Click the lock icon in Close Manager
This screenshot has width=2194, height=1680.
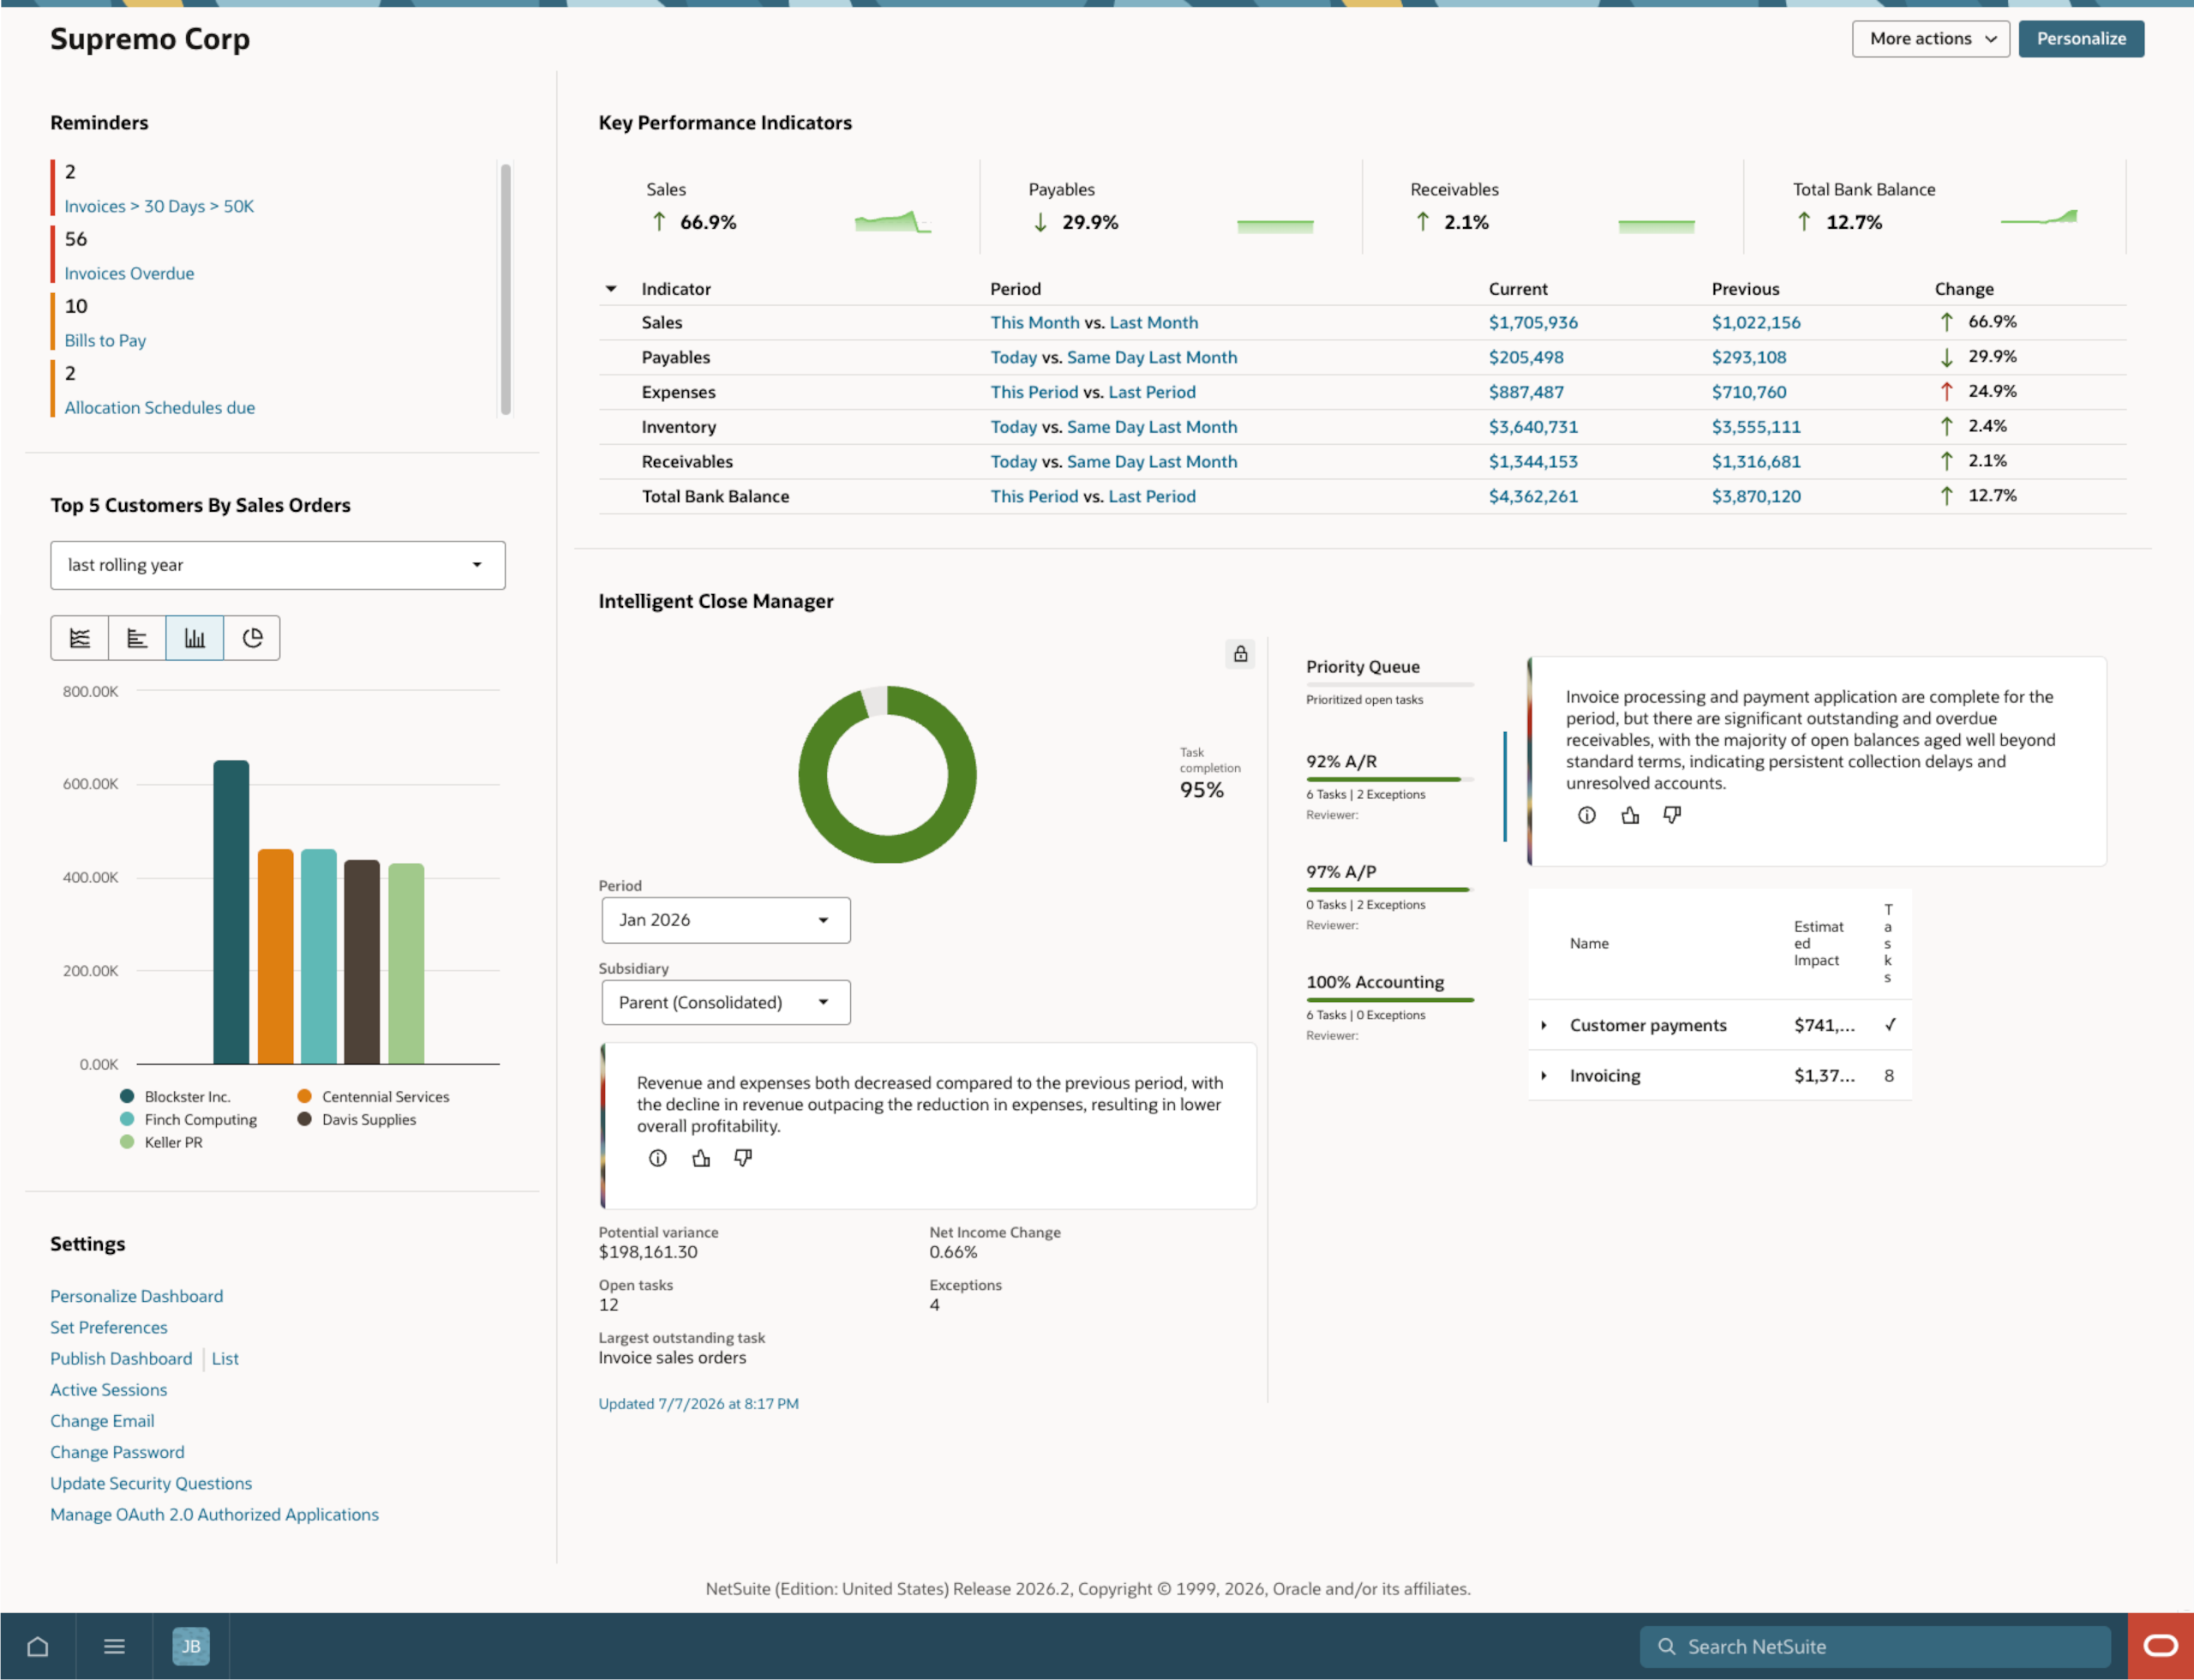pyautogui.click(x=1240, y=654)
